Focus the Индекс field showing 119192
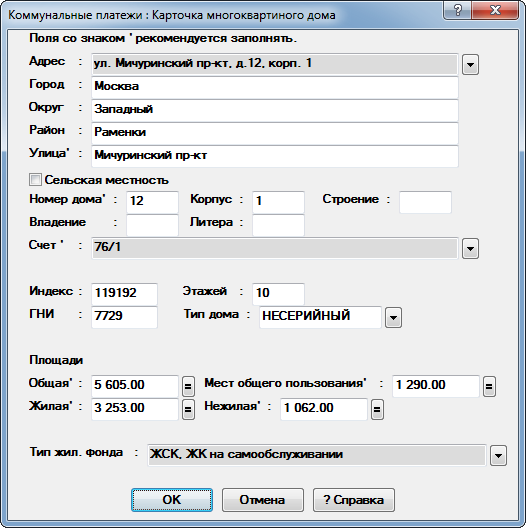Screen dimensions: 526x528 pyautogui.click(x=124, y=294)
